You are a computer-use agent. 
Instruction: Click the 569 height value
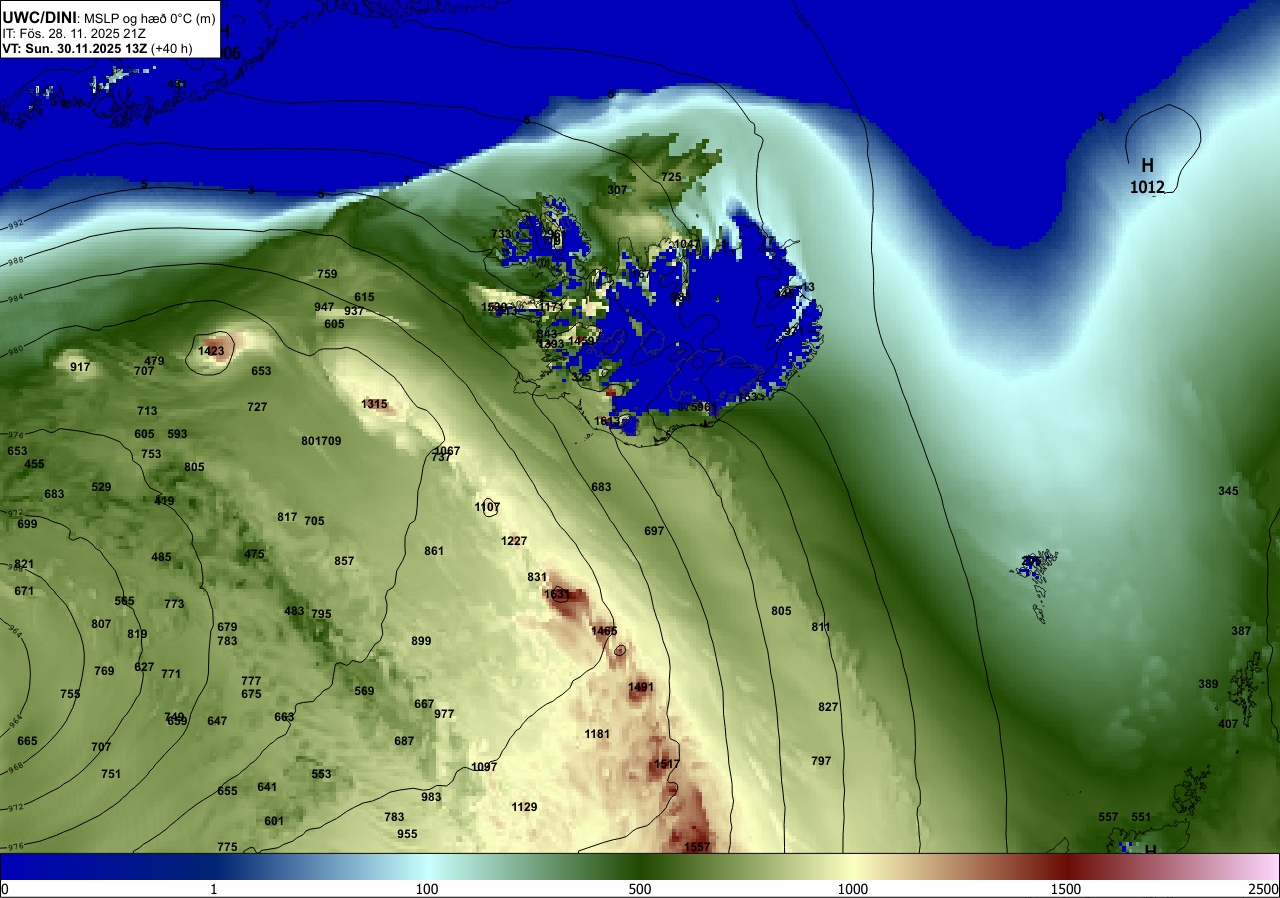(x=364, y=691)
